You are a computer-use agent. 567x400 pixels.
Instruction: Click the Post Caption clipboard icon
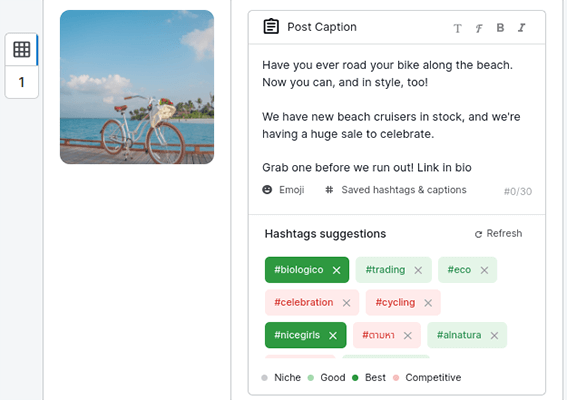[x=271, y=26]
